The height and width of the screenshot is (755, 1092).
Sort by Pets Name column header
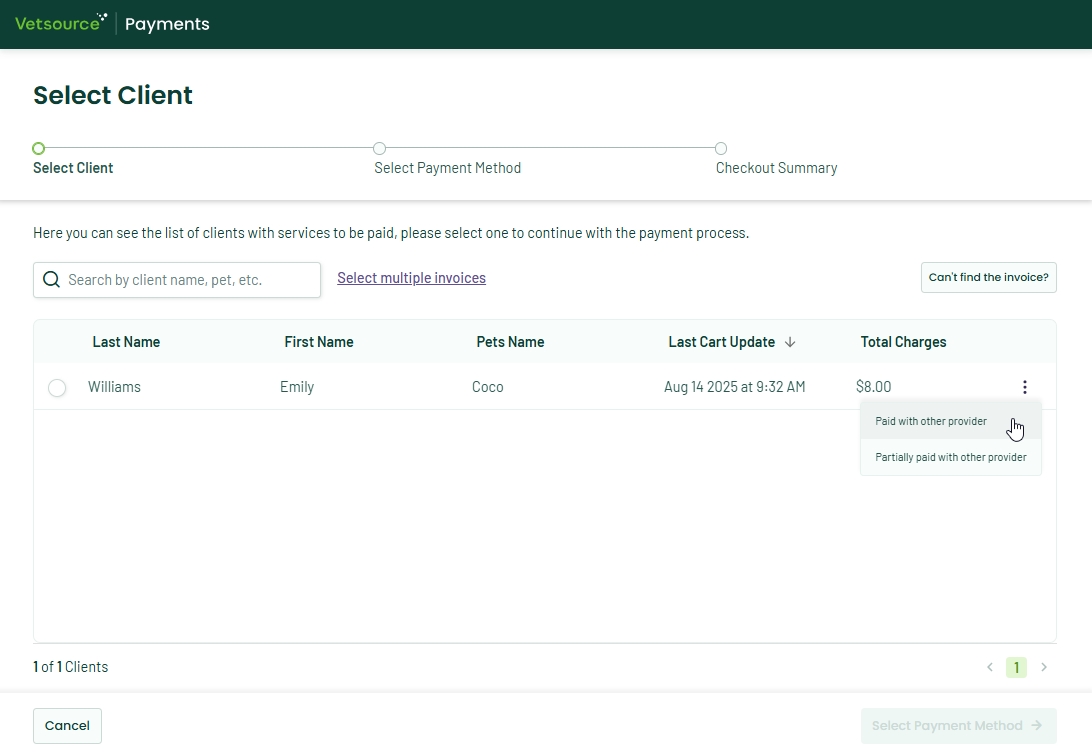click(x=510, y=342)
